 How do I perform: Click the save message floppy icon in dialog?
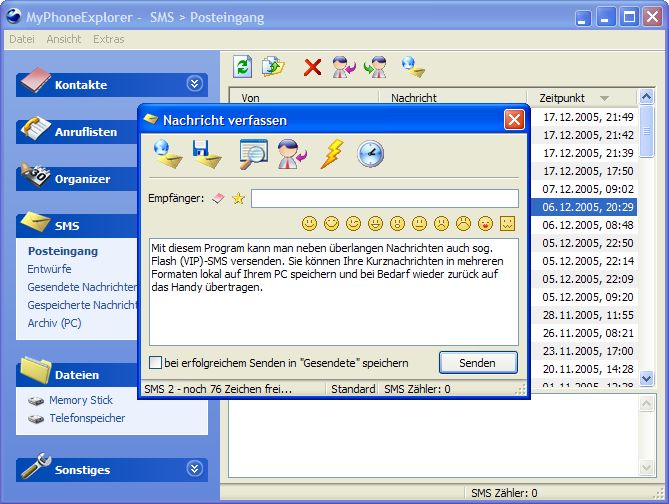[207, 155]
